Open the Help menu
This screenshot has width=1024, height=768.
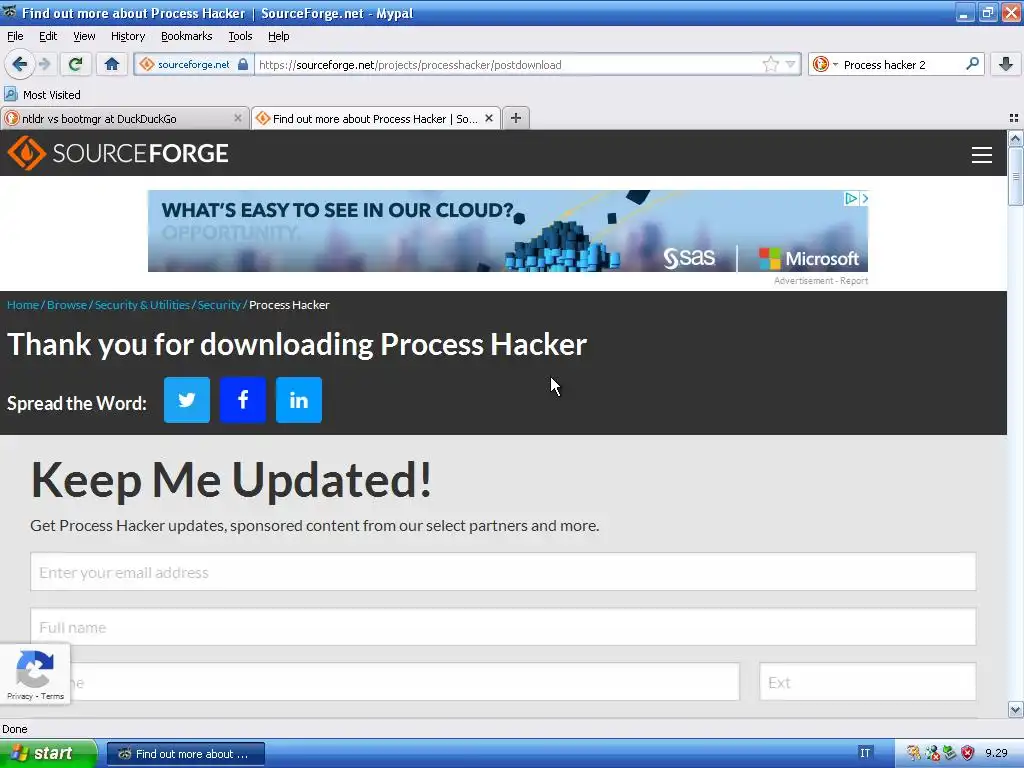click(x=279, y=36)
